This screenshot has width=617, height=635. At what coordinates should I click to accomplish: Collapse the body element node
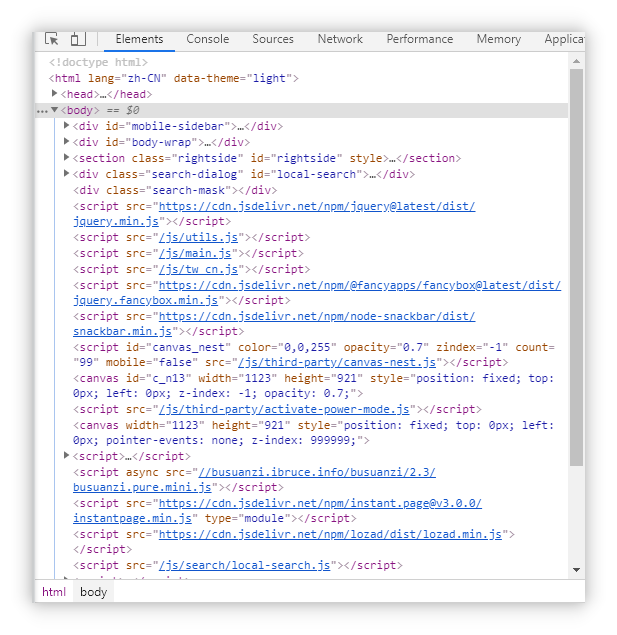point(55,110)
